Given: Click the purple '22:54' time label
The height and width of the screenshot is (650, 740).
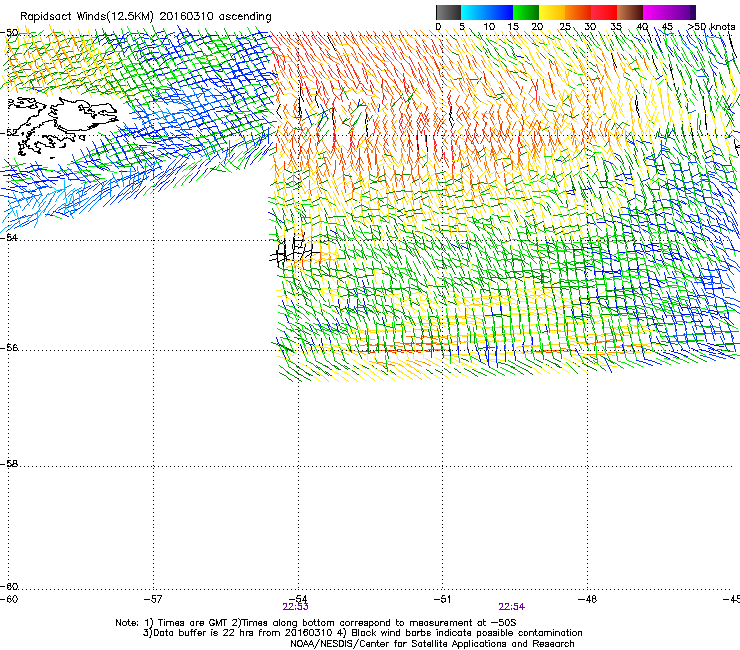Looking at the screenshot, I should (x=512, y=607).
